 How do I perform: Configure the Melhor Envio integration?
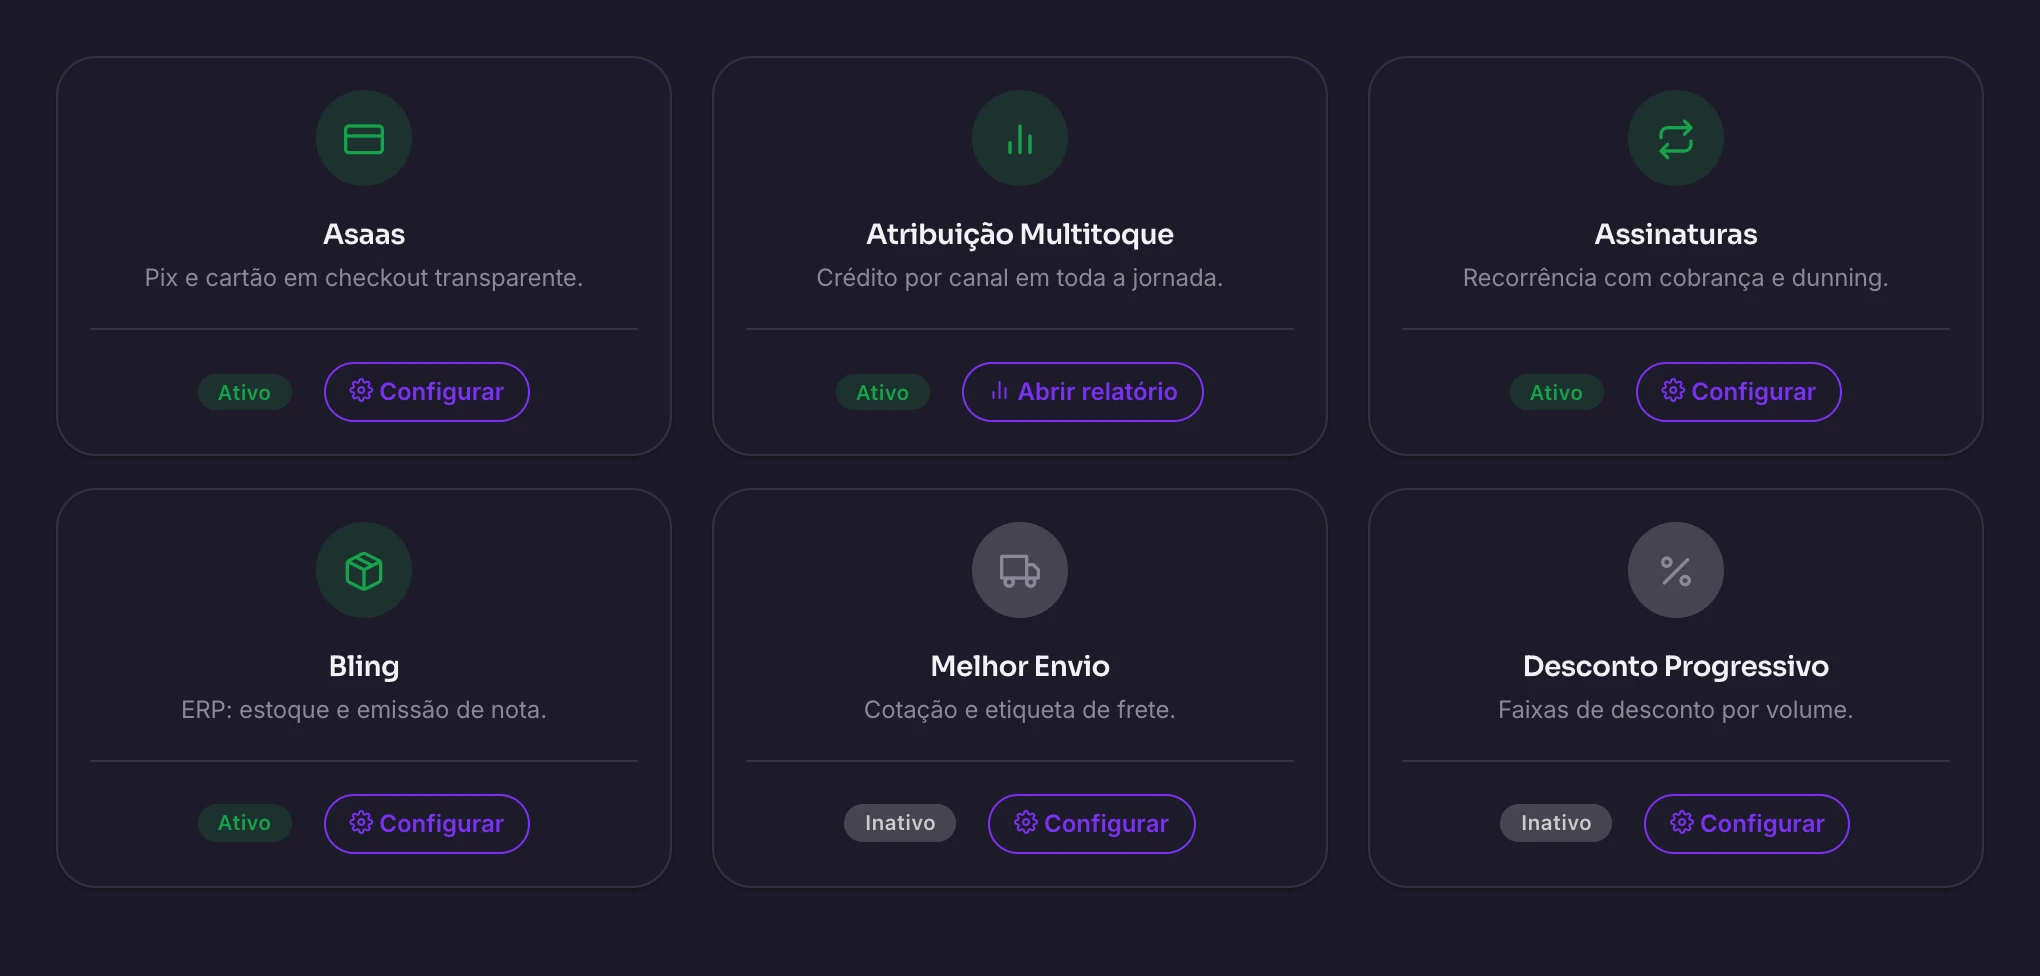coord(1092,824)
